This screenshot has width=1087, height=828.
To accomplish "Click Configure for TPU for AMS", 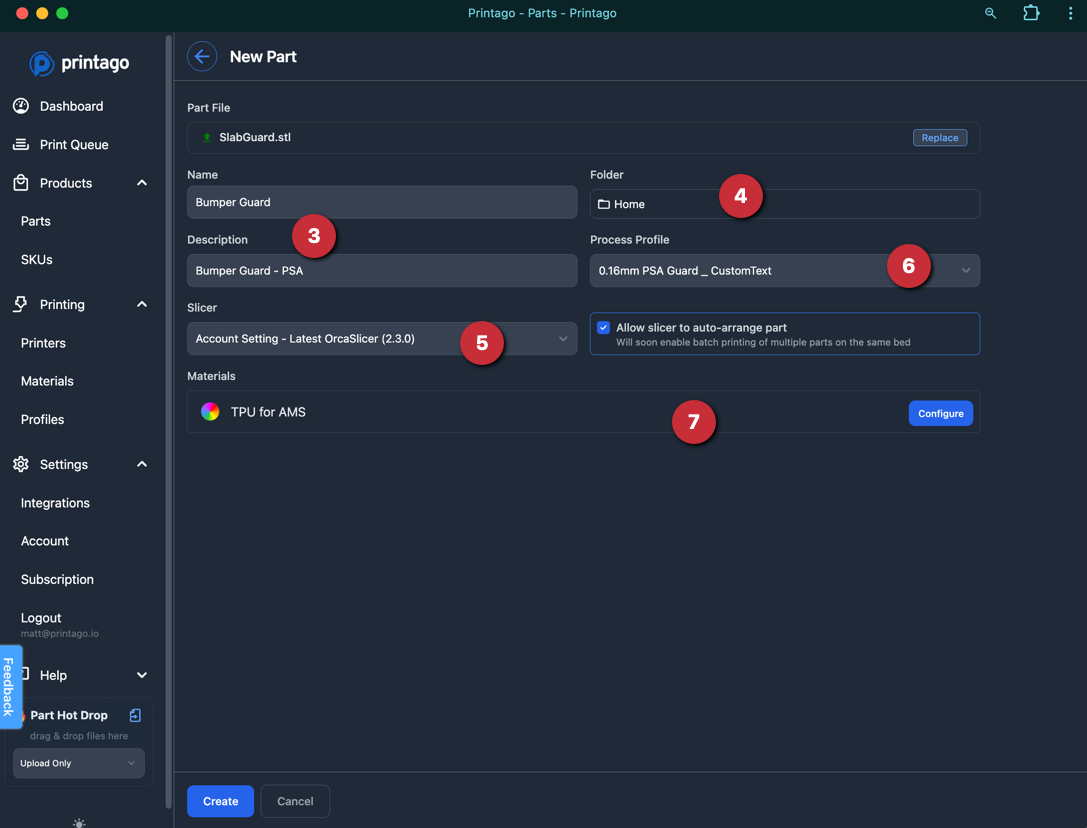I will pyautogui.click(x=940, y=413).
